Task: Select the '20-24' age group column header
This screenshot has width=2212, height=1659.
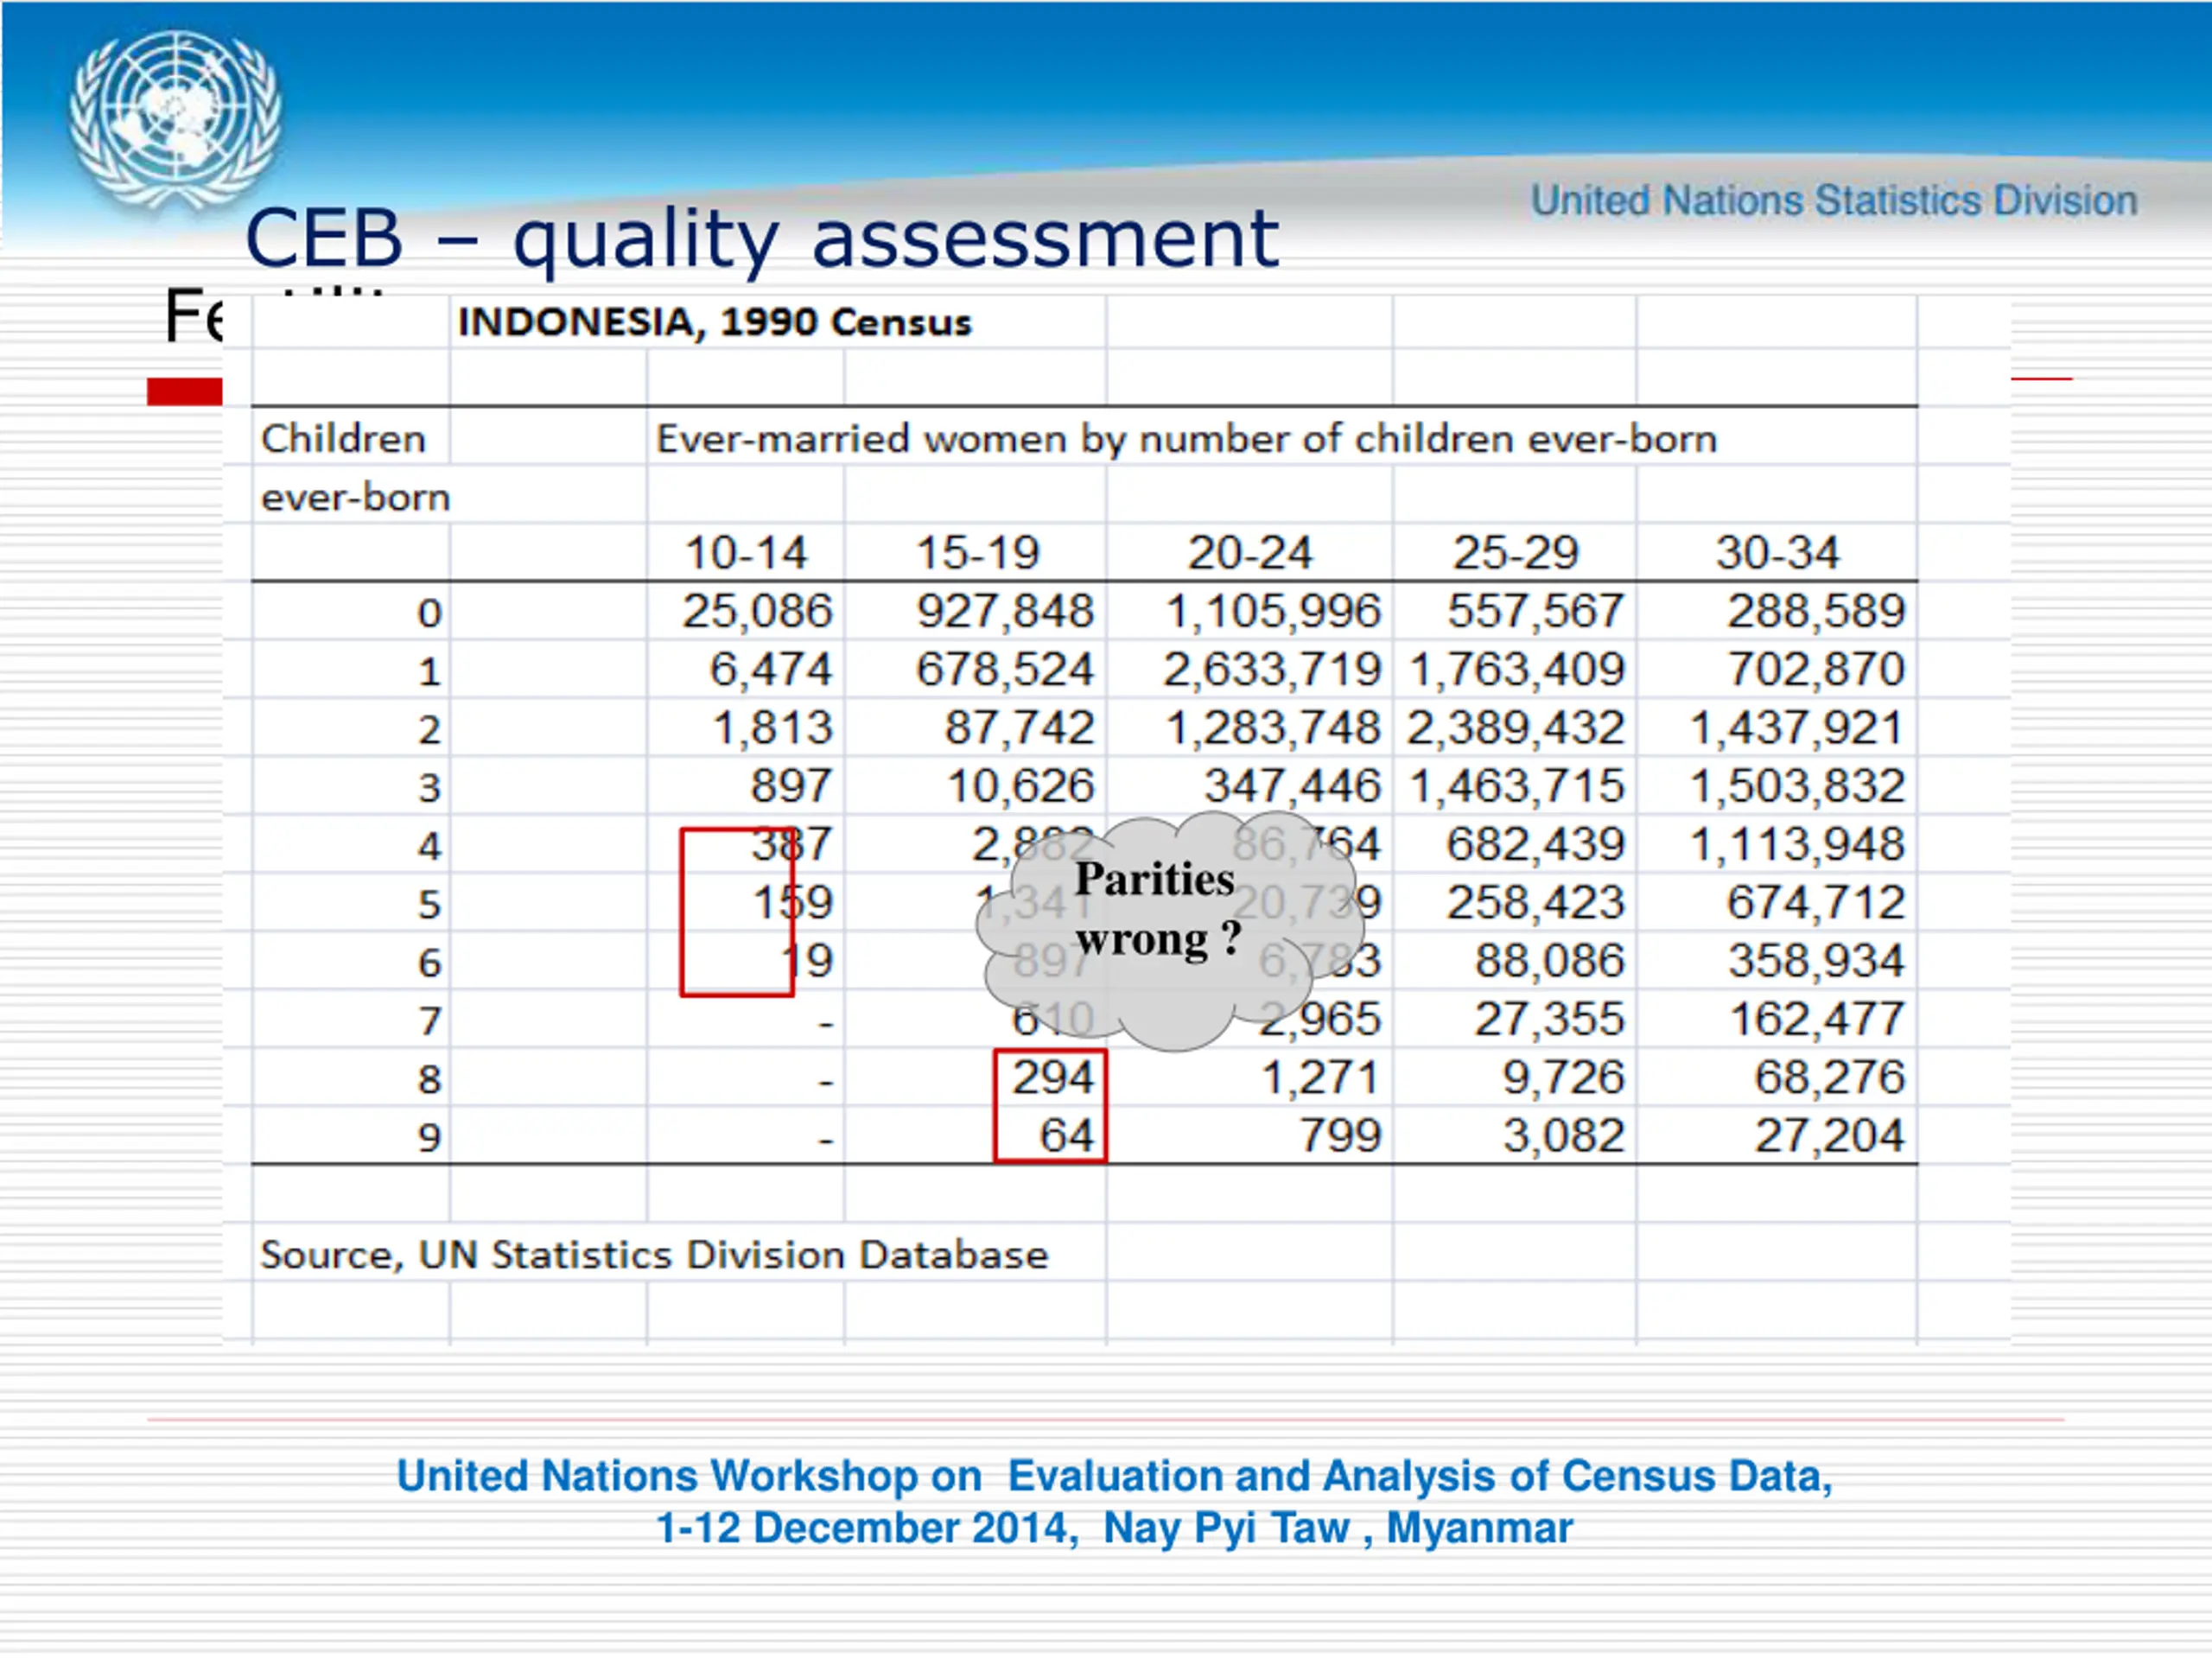Action: pos(1250,553)
